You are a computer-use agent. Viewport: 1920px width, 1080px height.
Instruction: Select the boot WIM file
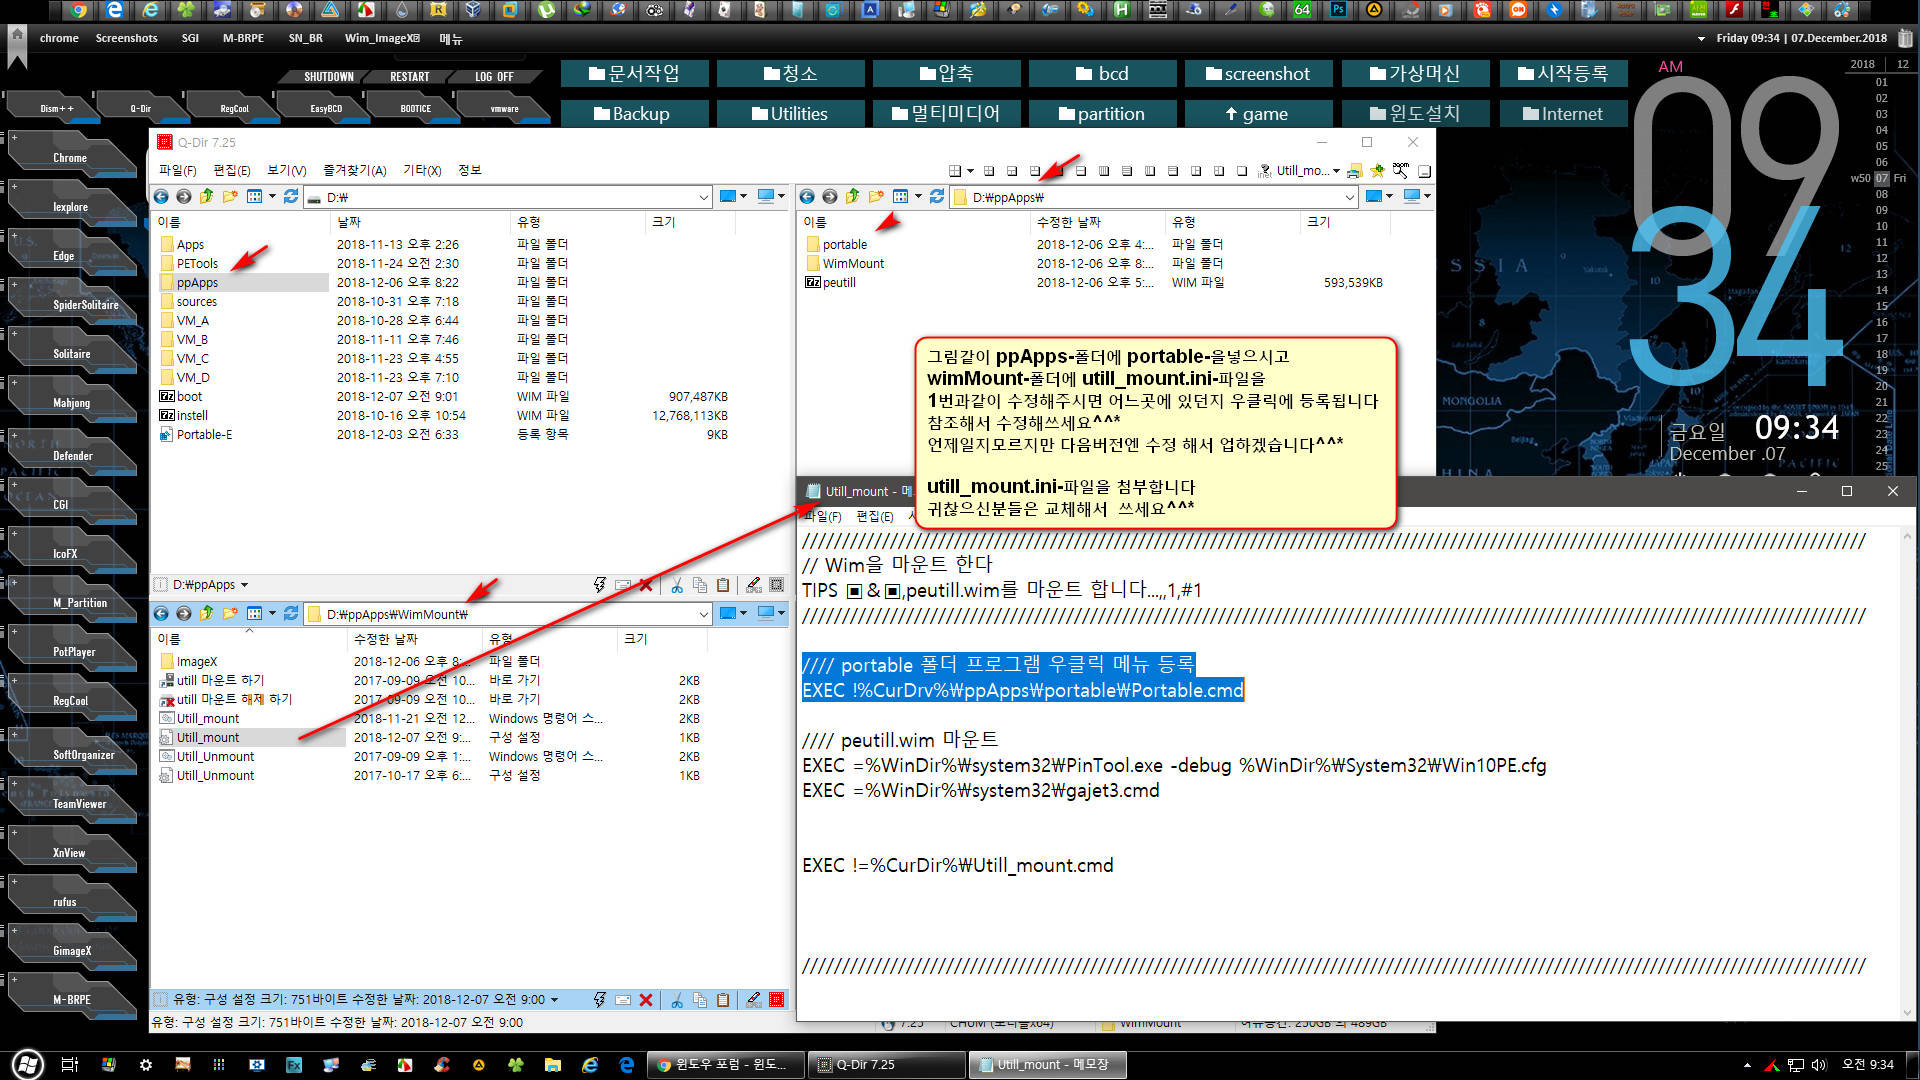click(x=189, y=397)
